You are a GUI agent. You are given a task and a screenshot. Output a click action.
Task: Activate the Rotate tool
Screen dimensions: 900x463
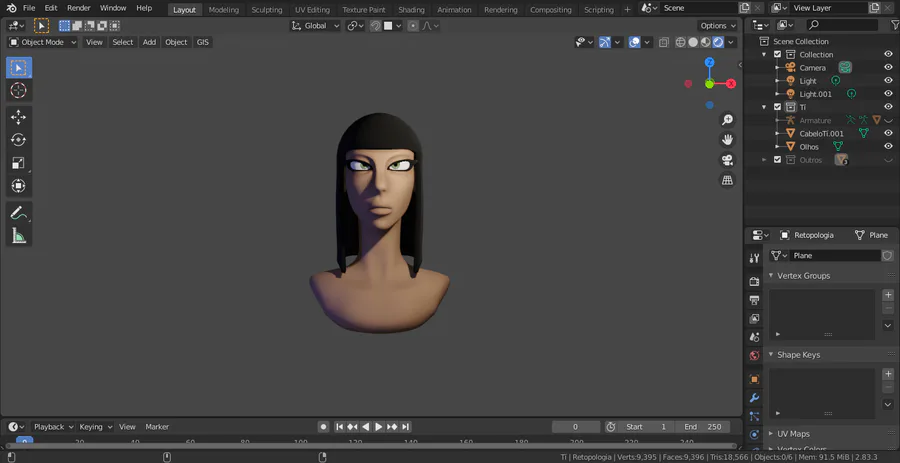(19, 140)
